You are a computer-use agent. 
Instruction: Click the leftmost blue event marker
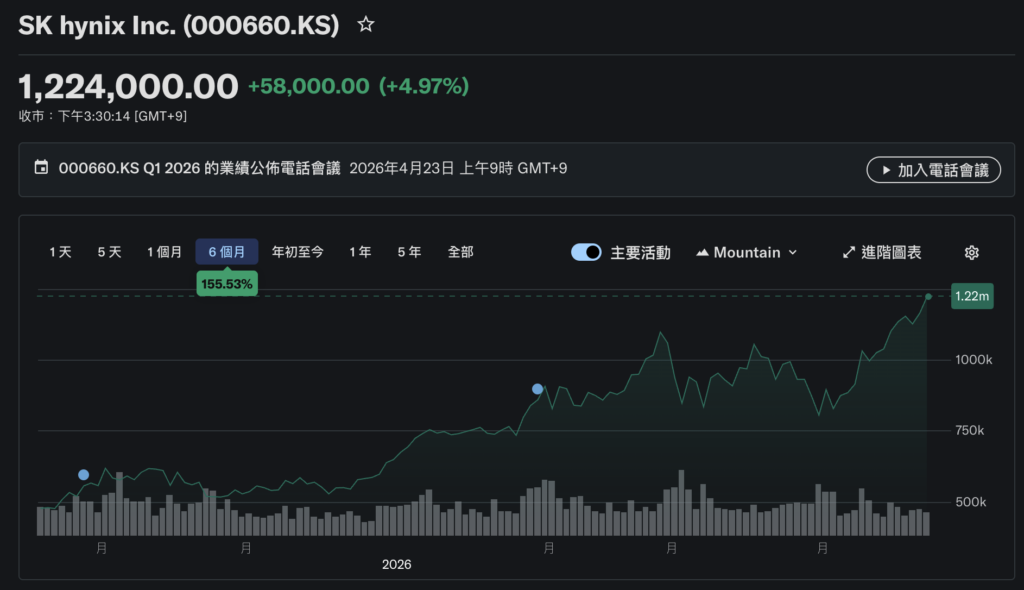[83, 475]
